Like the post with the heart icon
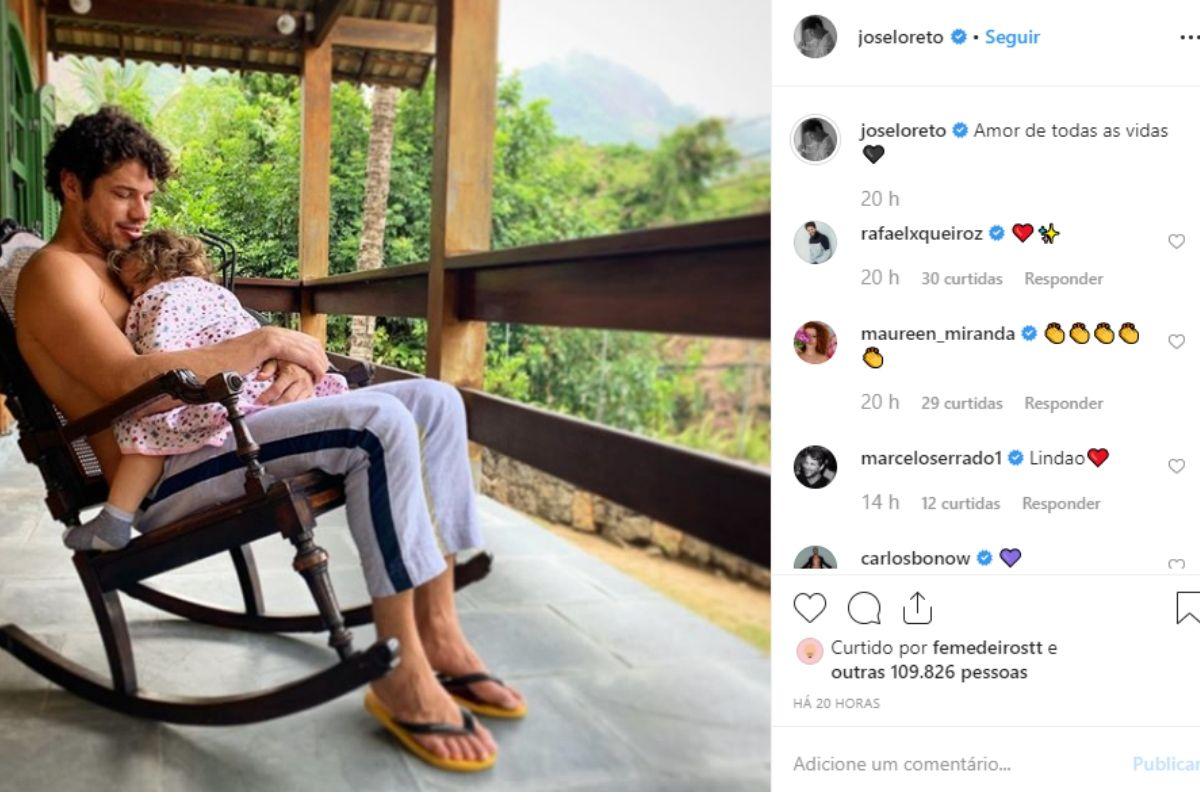The image size is (1200, 800). click(x=810, y=608)
